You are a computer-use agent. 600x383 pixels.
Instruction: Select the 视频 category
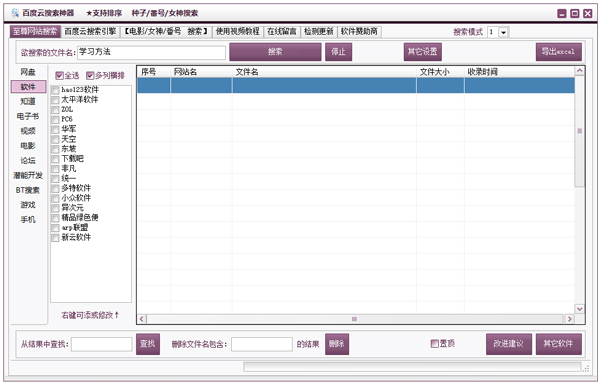point(28,131)
